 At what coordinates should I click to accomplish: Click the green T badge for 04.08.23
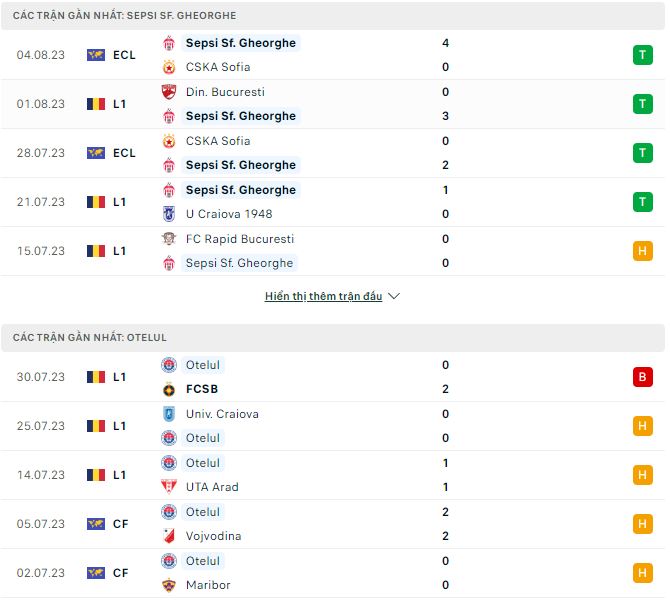(x=642, y=55)
